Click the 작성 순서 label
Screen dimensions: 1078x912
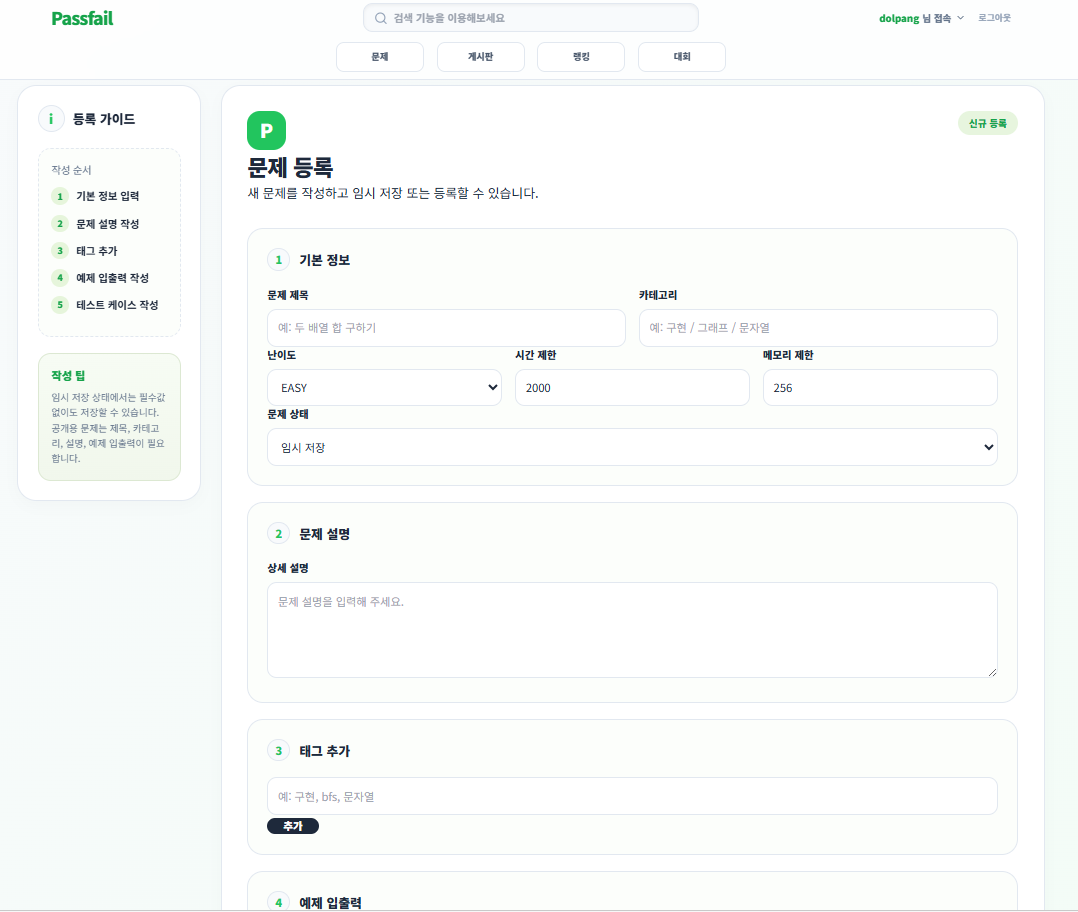(71, 170)
